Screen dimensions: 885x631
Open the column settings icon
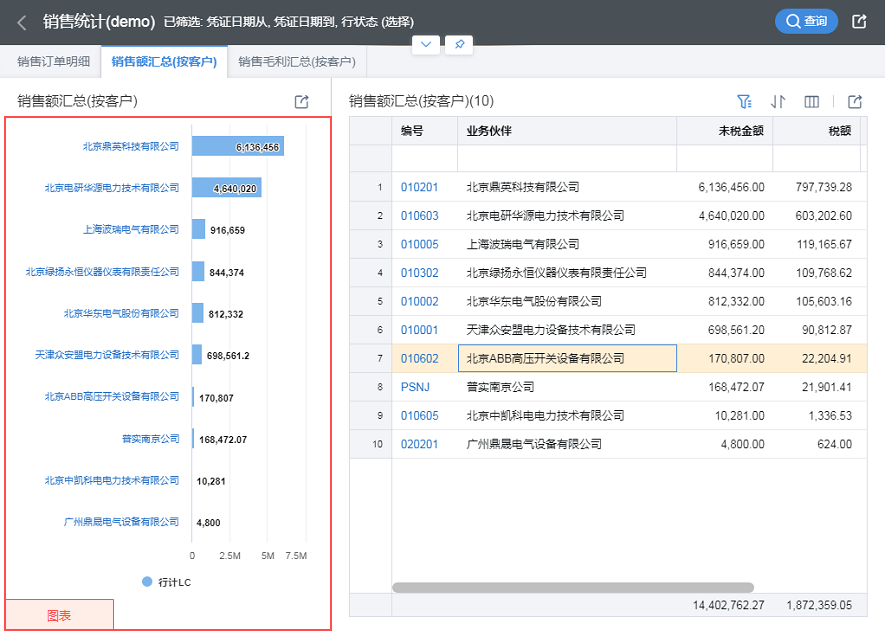pyautogui.click(x=812, y=101)
